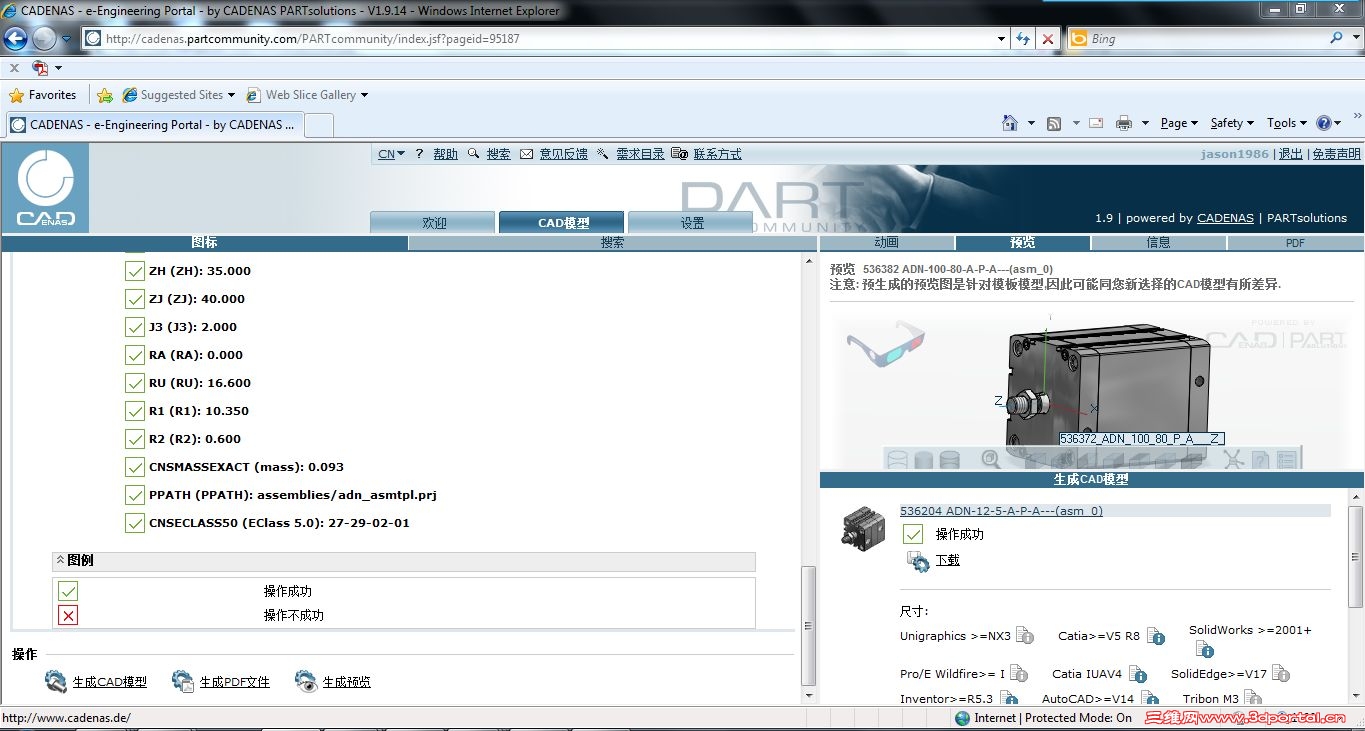Screen dimensions: 1365x731
Task: Click the Print icon in command bar
Action: tap(1124, 123)
